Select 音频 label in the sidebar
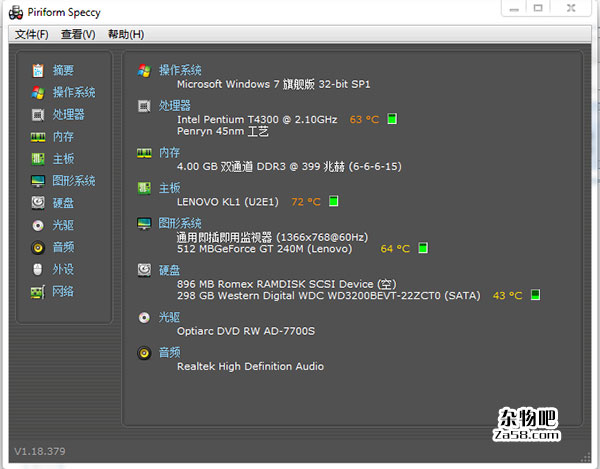Image resolution: width=600 pixels, height=469 pixels. click(63, 248)
